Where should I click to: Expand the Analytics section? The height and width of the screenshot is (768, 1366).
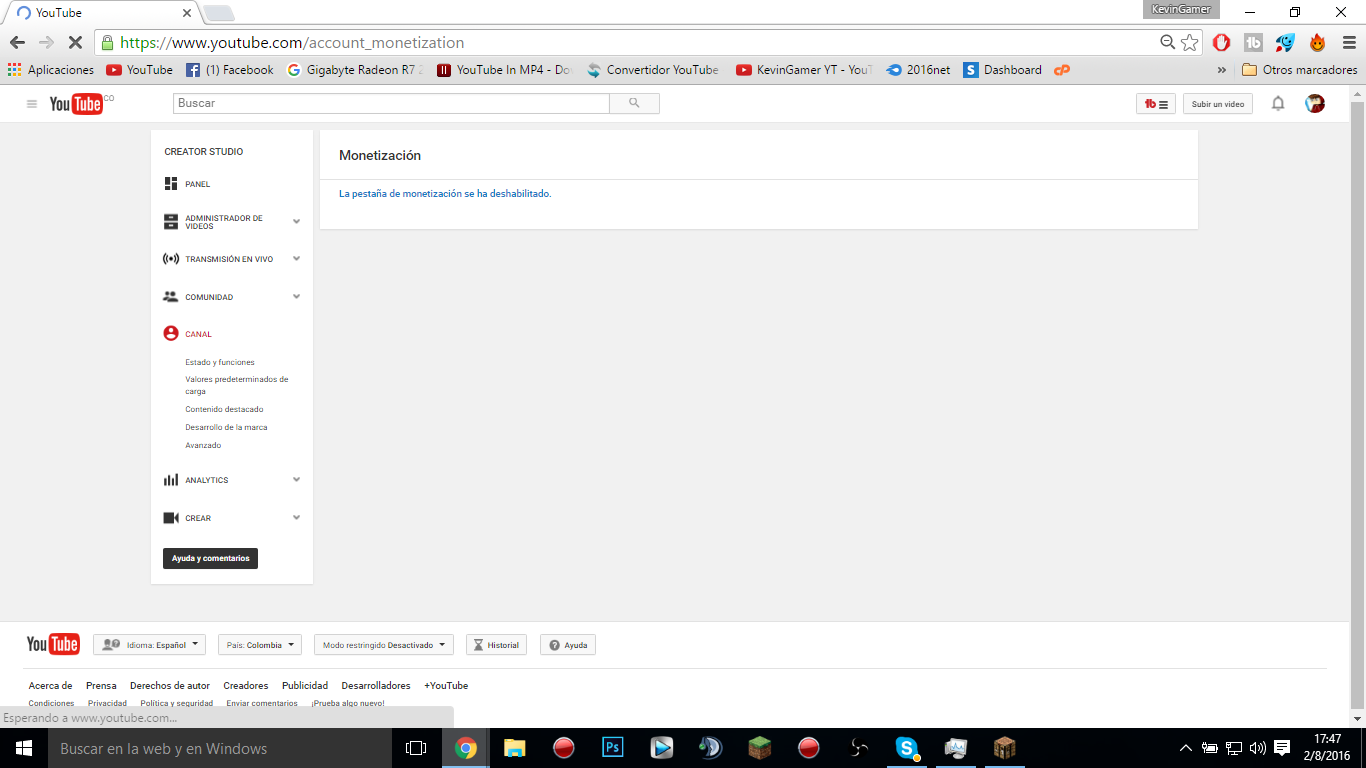[296, 480]
